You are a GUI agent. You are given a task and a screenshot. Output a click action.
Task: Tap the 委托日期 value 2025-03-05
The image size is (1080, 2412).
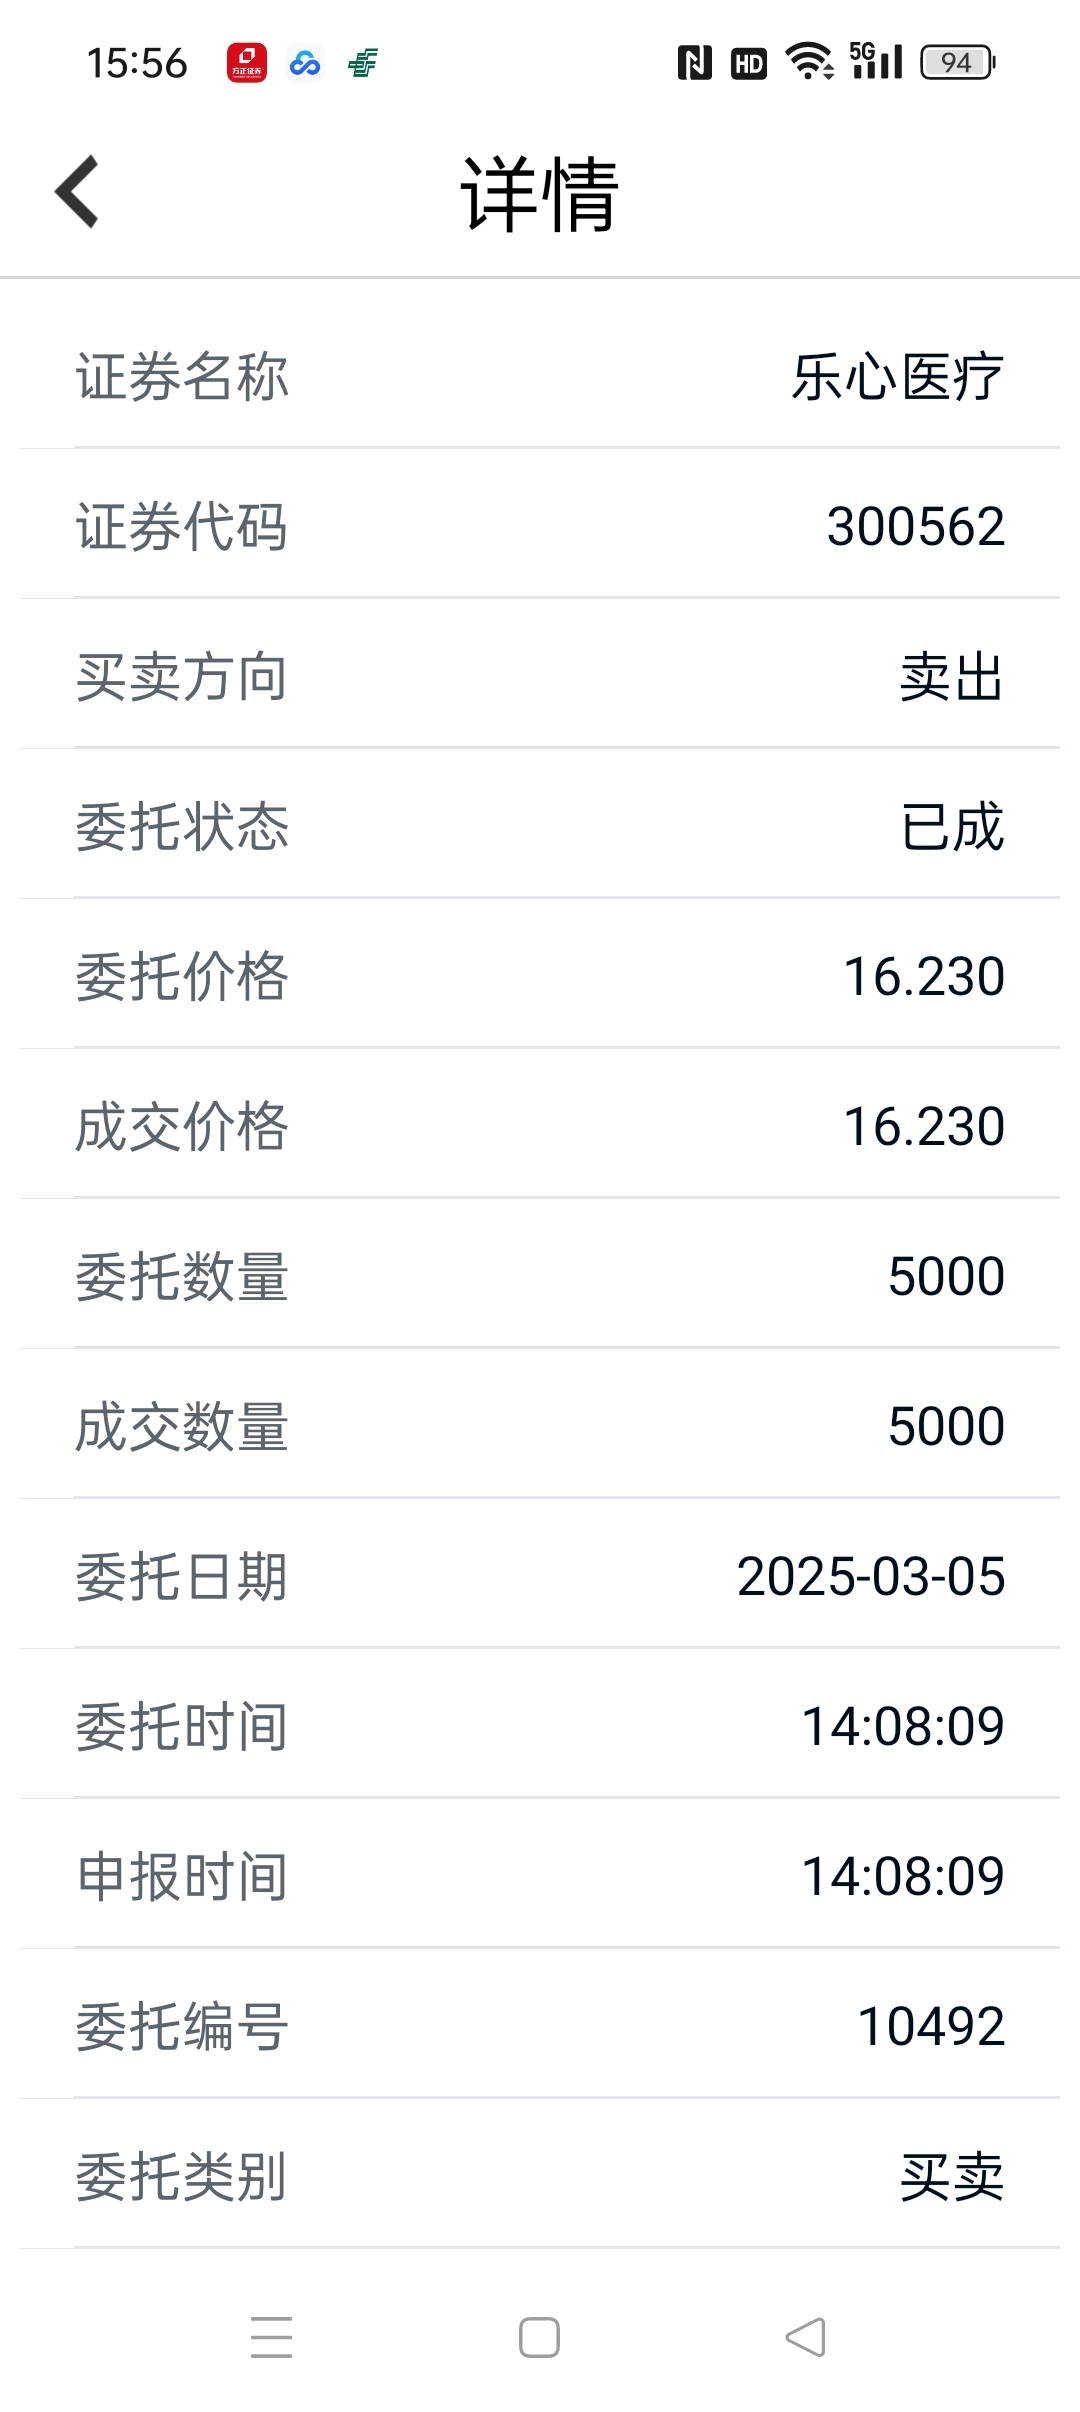pyautogui.click(x=871, y=1576)
